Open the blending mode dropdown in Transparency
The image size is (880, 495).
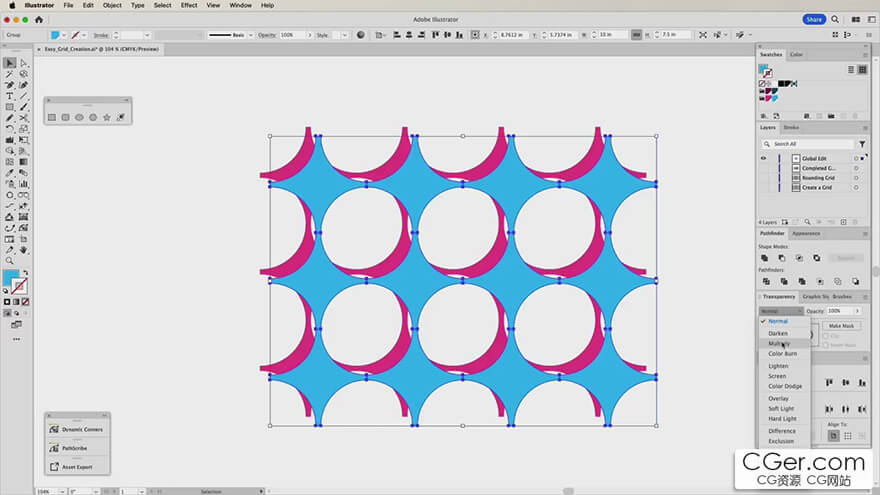(781, 311)
